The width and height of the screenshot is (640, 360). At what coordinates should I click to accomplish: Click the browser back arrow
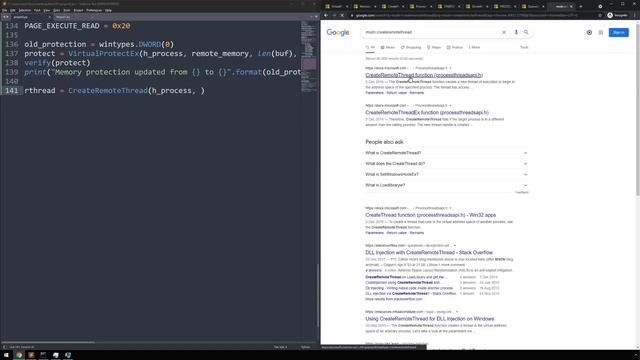(x=326, y=16)
